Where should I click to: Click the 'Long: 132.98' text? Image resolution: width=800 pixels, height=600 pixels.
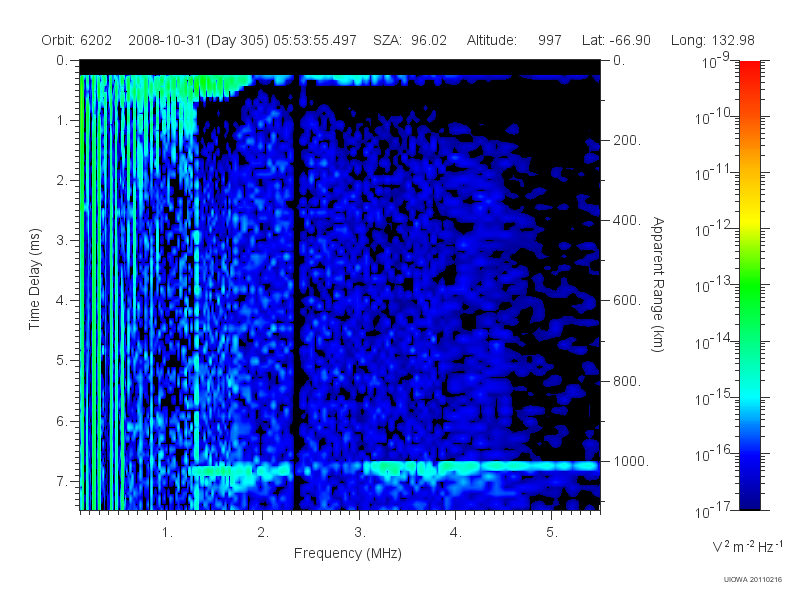tap(712, 40)
